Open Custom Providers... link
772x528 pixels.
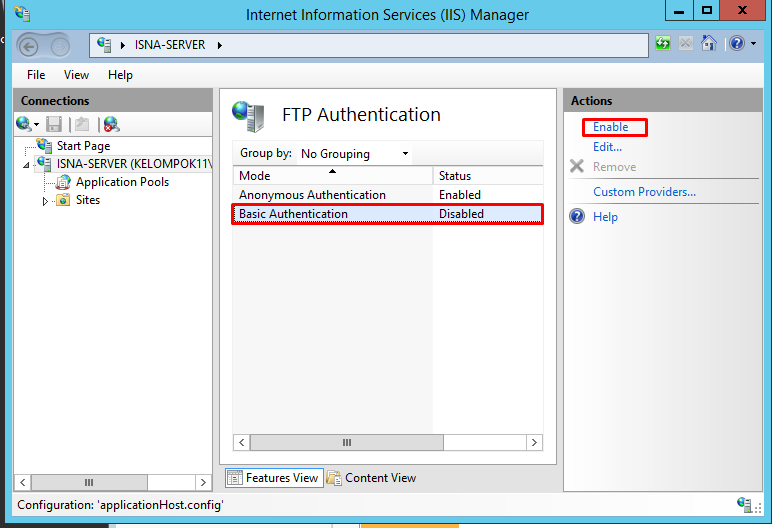644,192
